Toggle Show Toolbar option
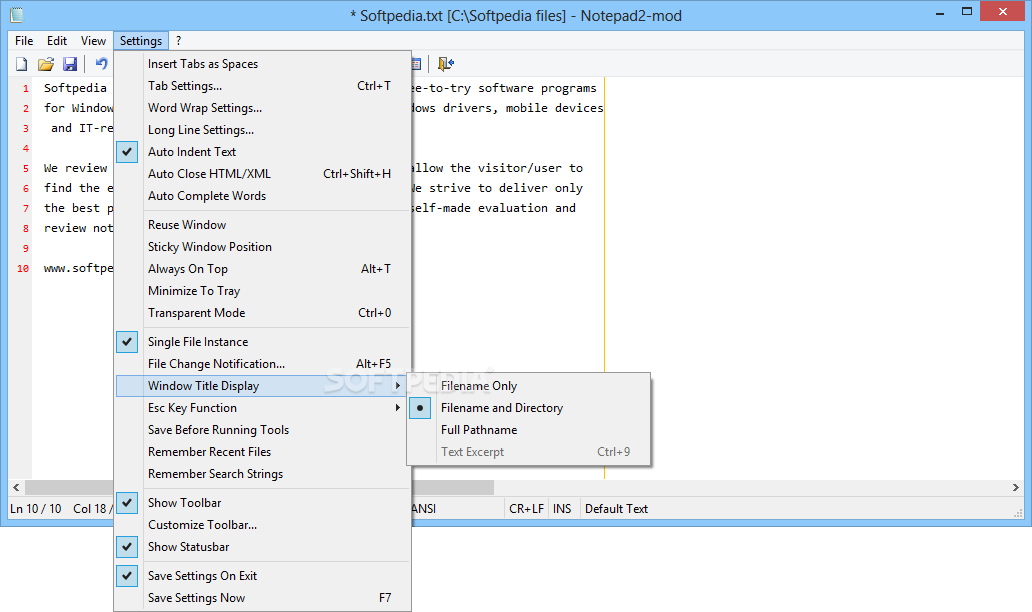The image size is (1032, 612). 262,503
